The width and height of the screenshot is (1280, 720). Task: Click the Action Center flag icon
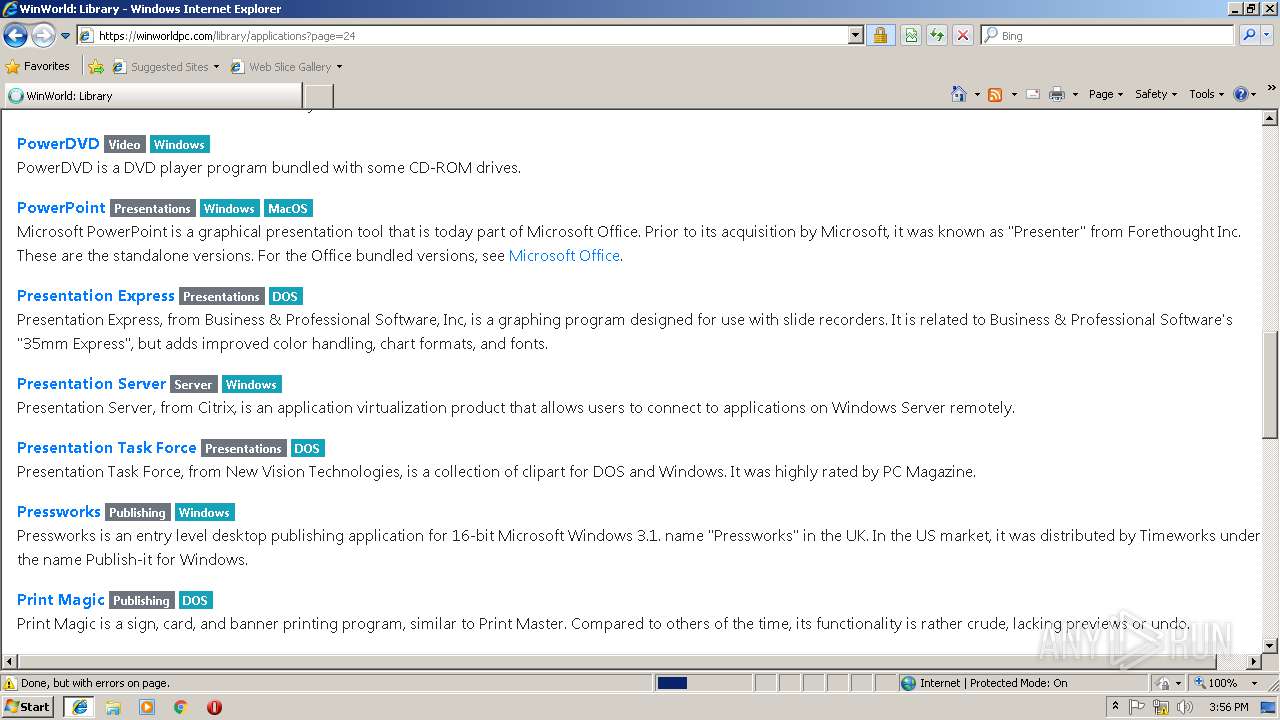click(1138, 707)
